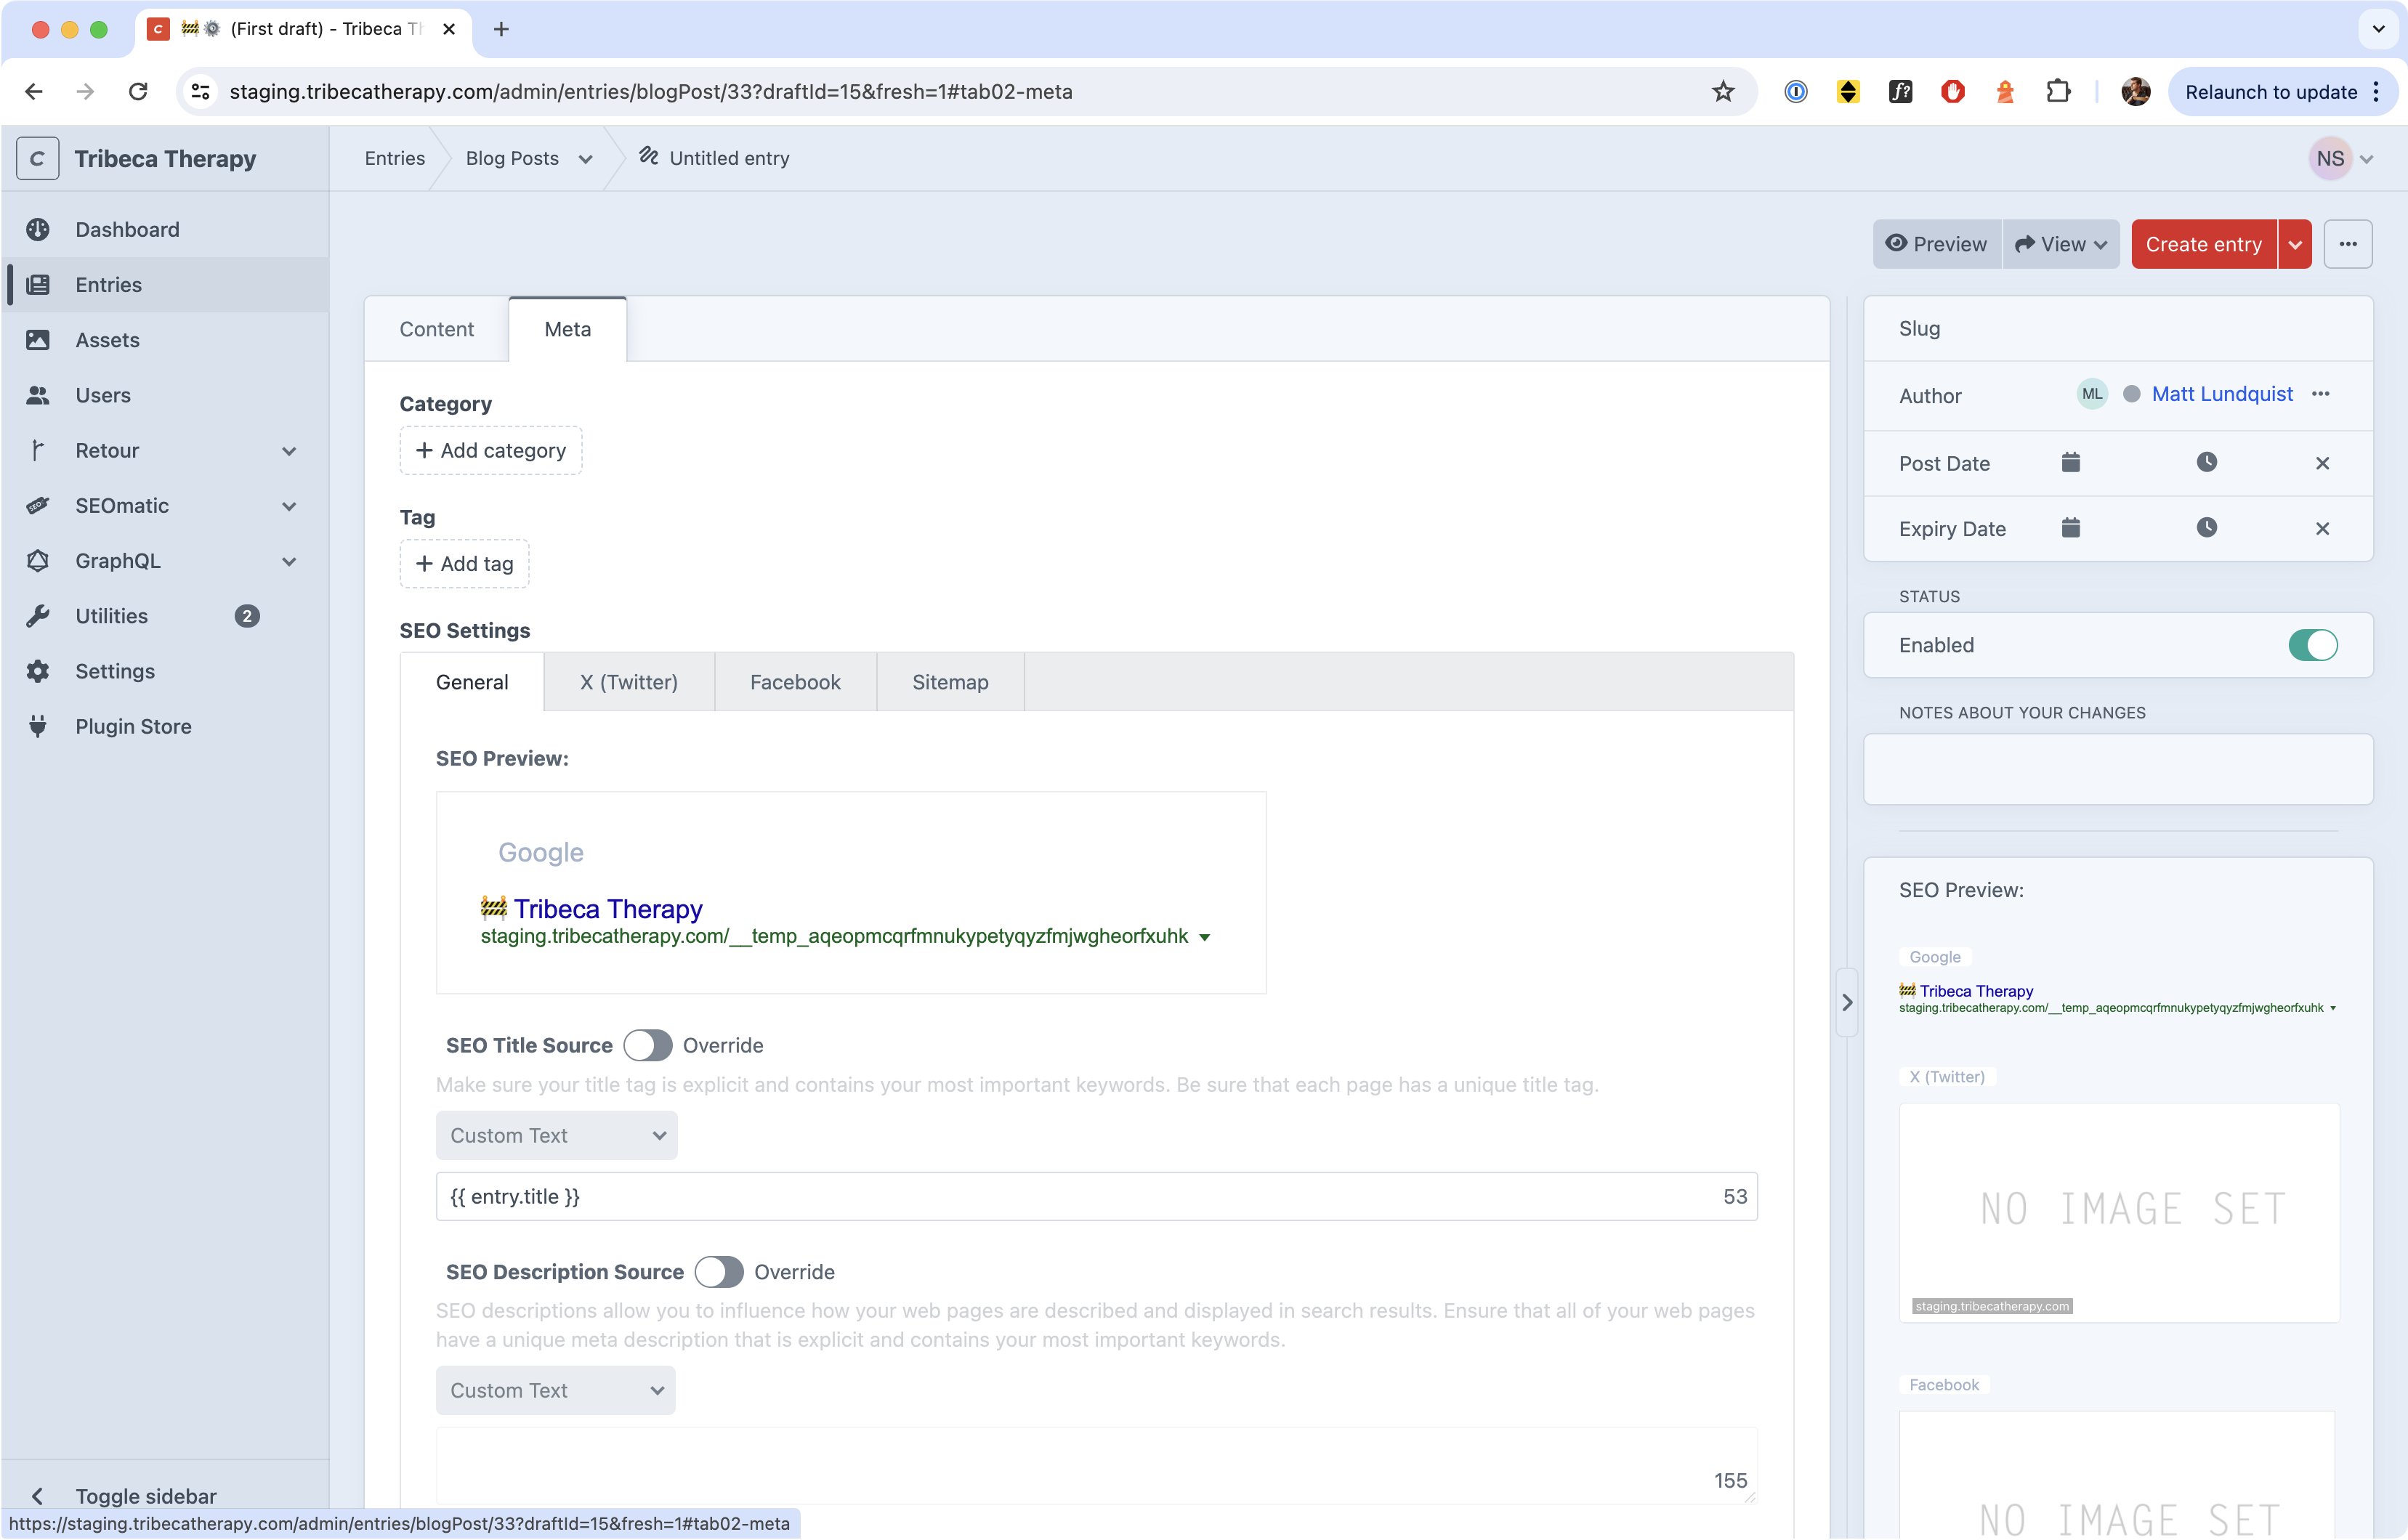Viewport: 2408px width, 1540px height.
Task: Click the site information icon in address bar
Action: 201,92
